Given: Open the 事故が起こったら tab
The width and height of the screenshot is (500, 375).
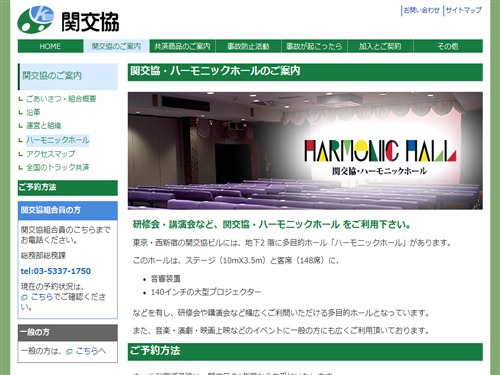Looking at the screenshot, I should (x=314, y=46).
